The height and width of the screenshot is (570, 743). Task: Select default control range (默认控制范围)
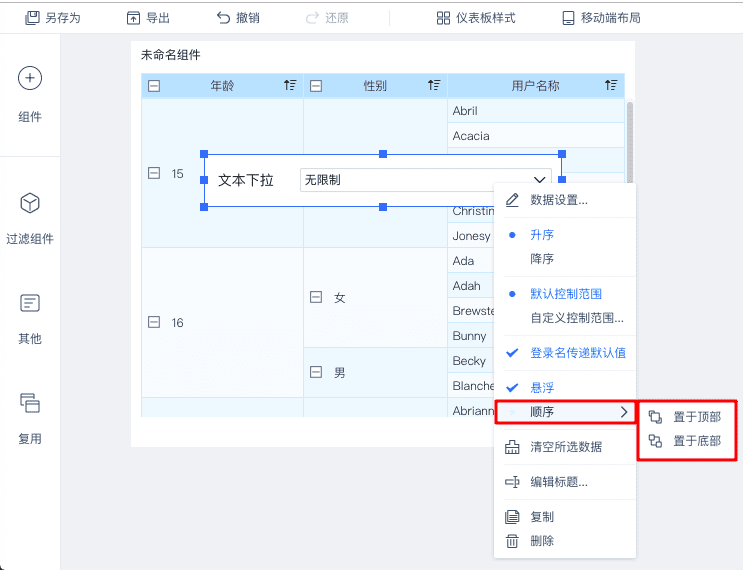565,294
